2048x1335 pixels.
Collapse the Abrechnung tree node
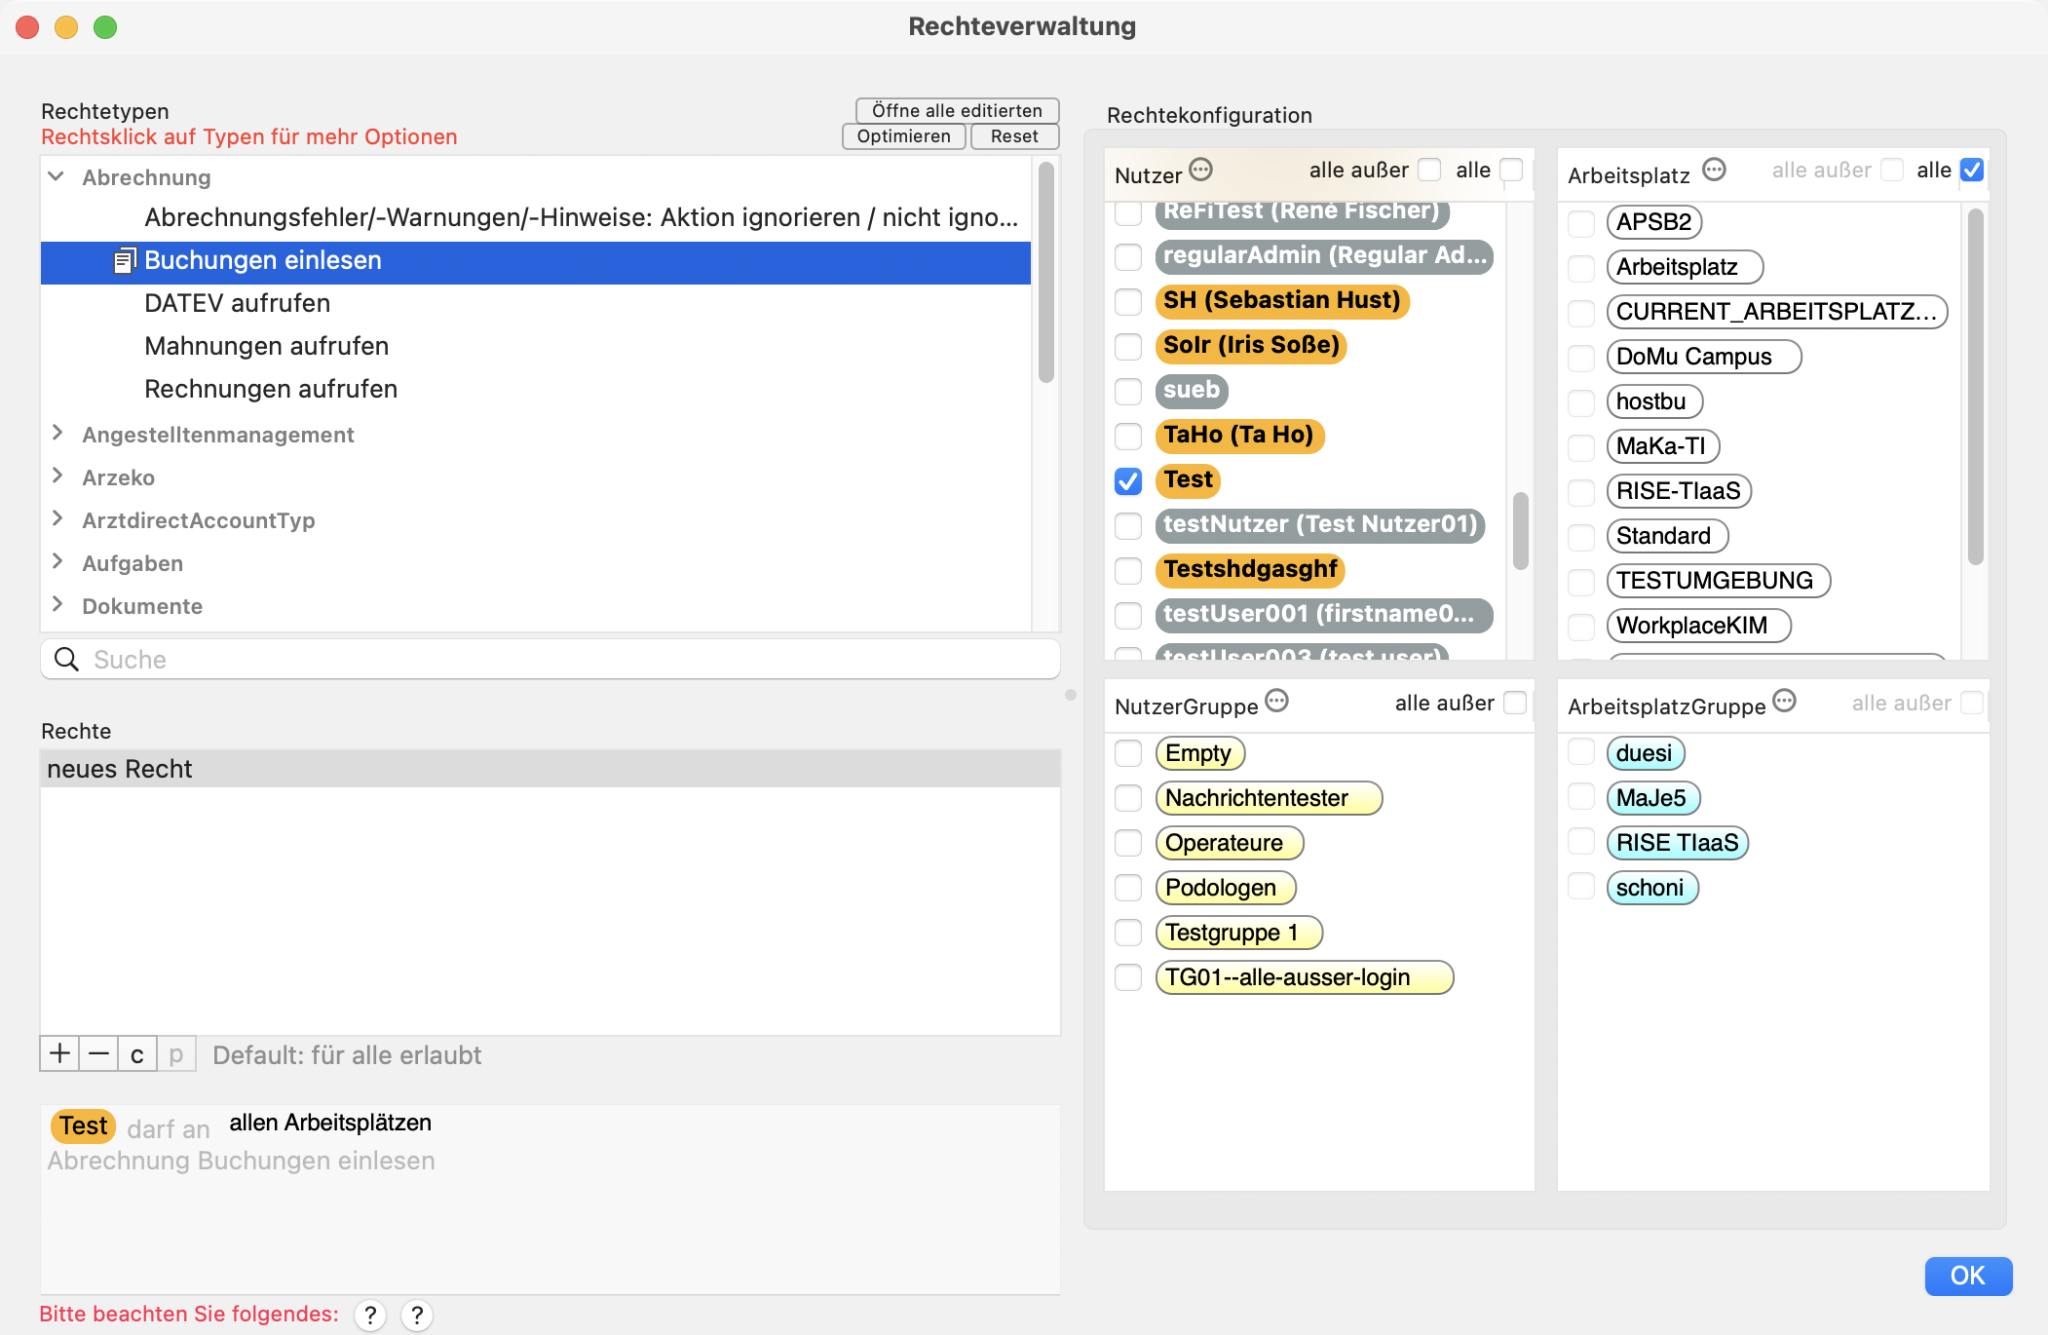pyautogui.click(x=57, y=177)
